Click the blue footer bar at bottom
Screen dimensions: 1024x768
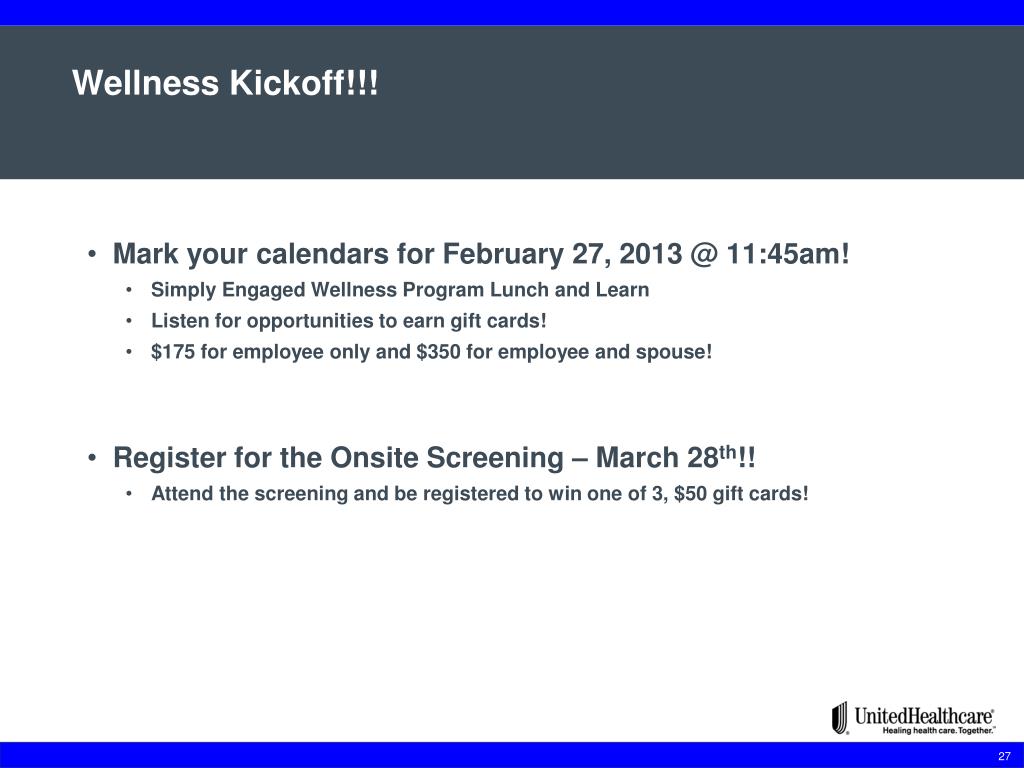click(x=512, y=755)
